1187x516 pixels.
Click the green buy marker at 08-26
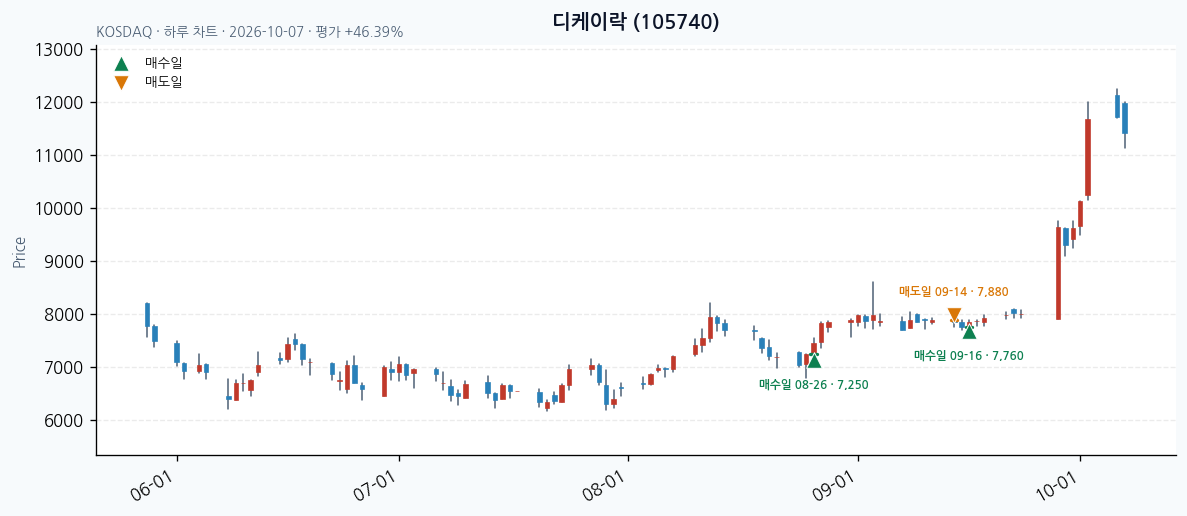click(x=814, y=361)
